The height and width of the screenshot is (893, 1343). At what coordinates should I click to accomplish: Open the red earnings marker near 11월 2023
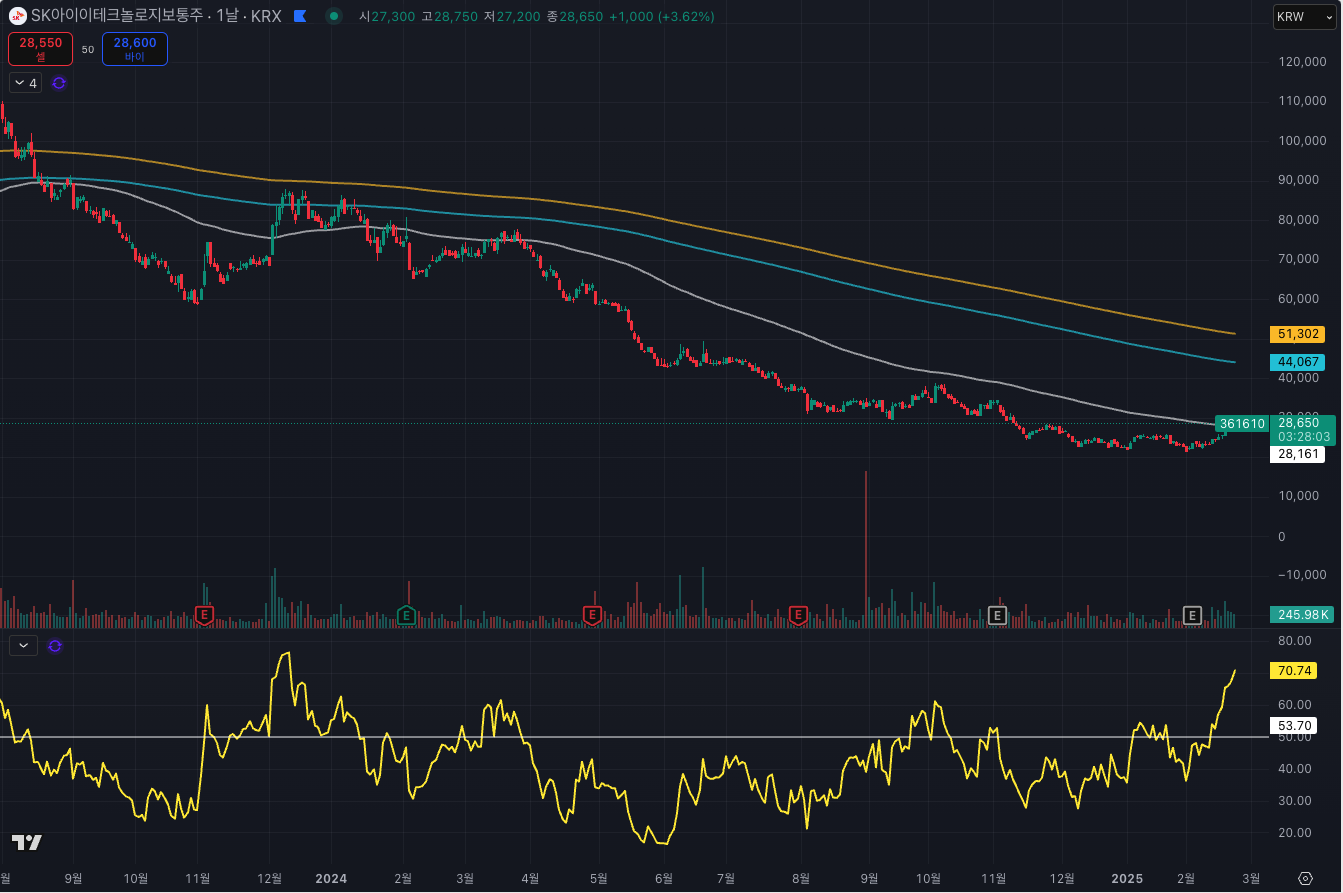(204, 614)
